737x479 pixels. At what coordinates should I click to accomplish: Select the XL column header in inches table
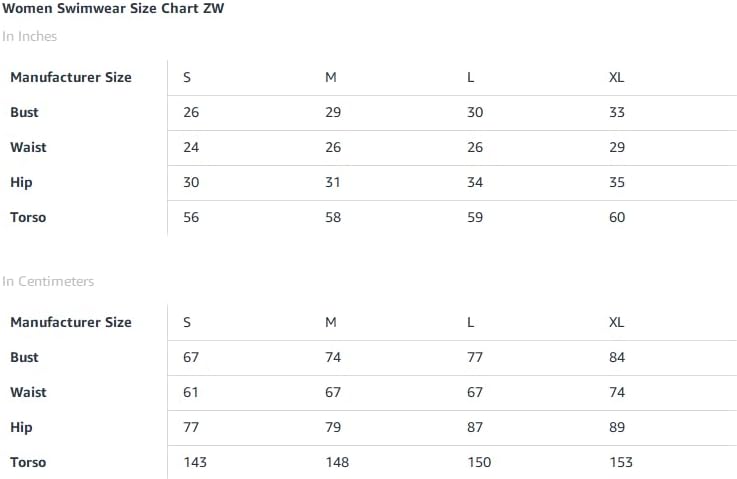(x=616, y=77)
